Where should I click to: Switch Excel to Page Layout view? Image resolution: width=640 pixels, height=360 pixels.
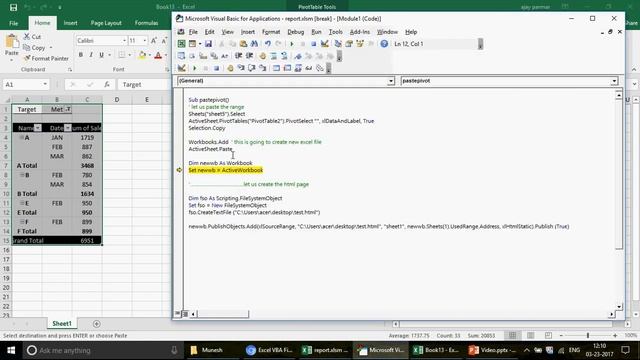530,336
